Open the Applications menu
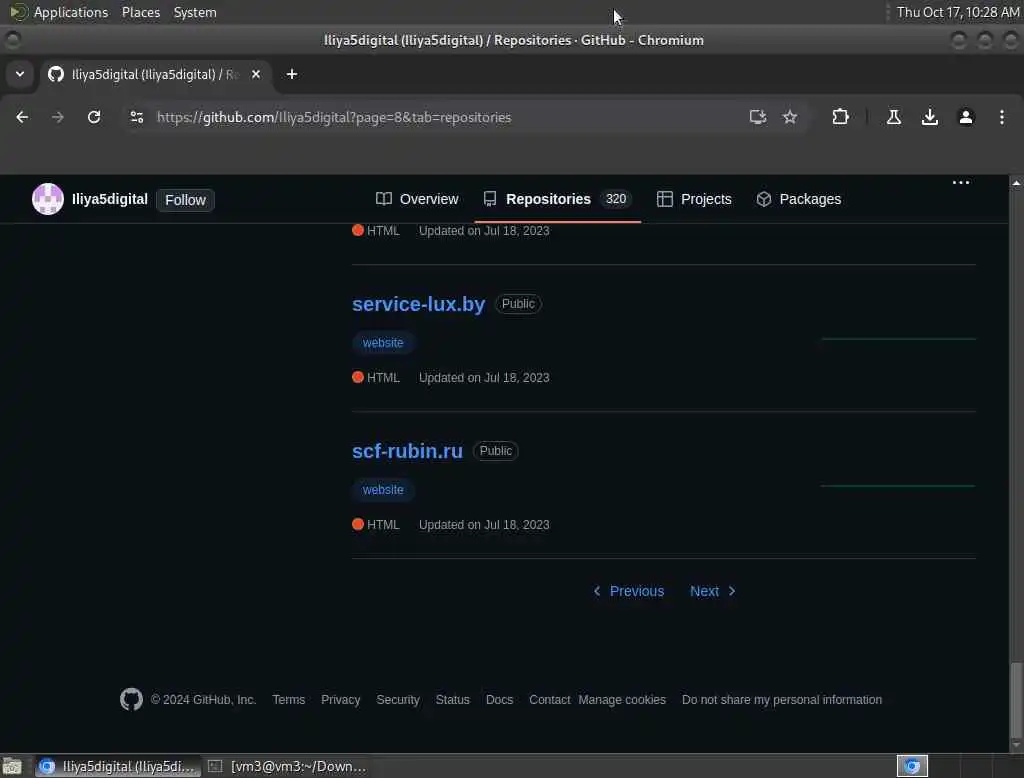 tap(71, 12)
